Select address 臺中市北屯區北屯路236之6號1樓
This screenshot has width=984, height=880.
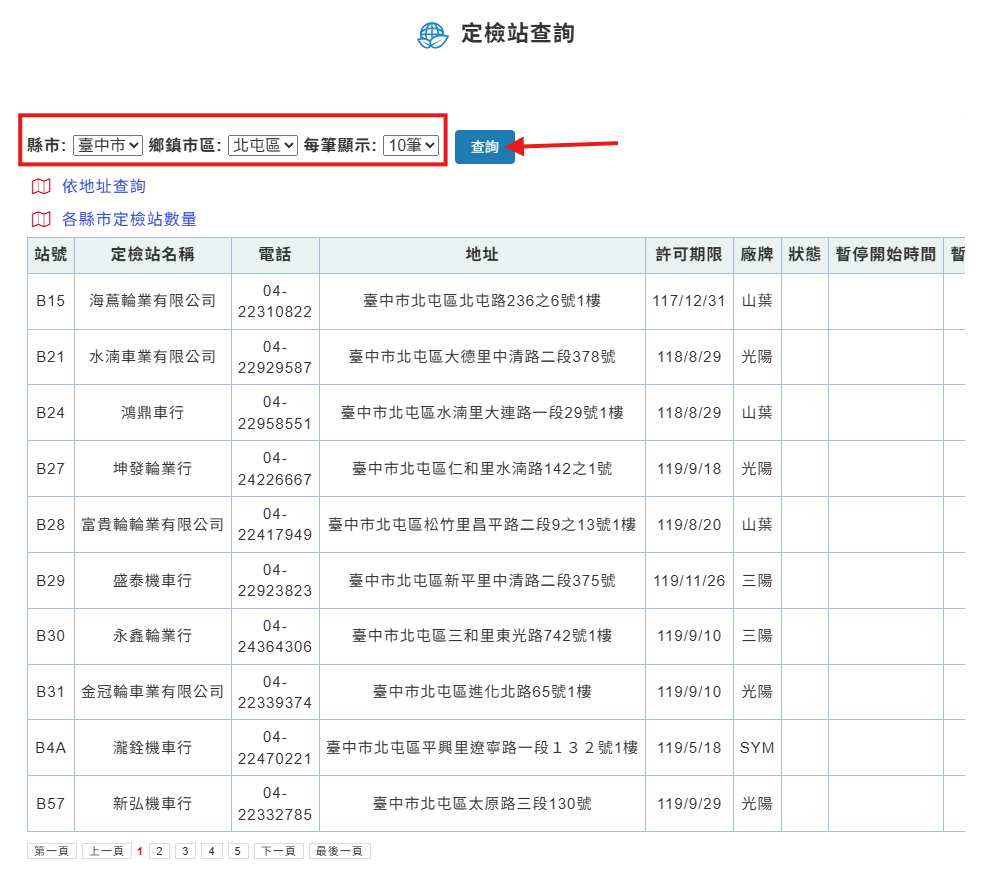(482, 301)
